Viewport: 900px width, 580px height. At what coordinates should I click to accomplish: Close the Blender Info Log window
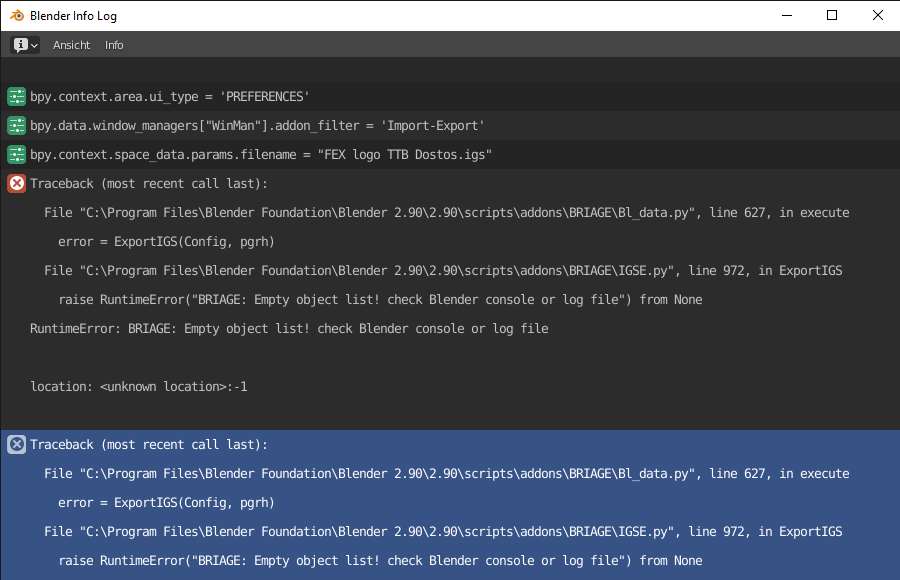click(x=877, y=15)
